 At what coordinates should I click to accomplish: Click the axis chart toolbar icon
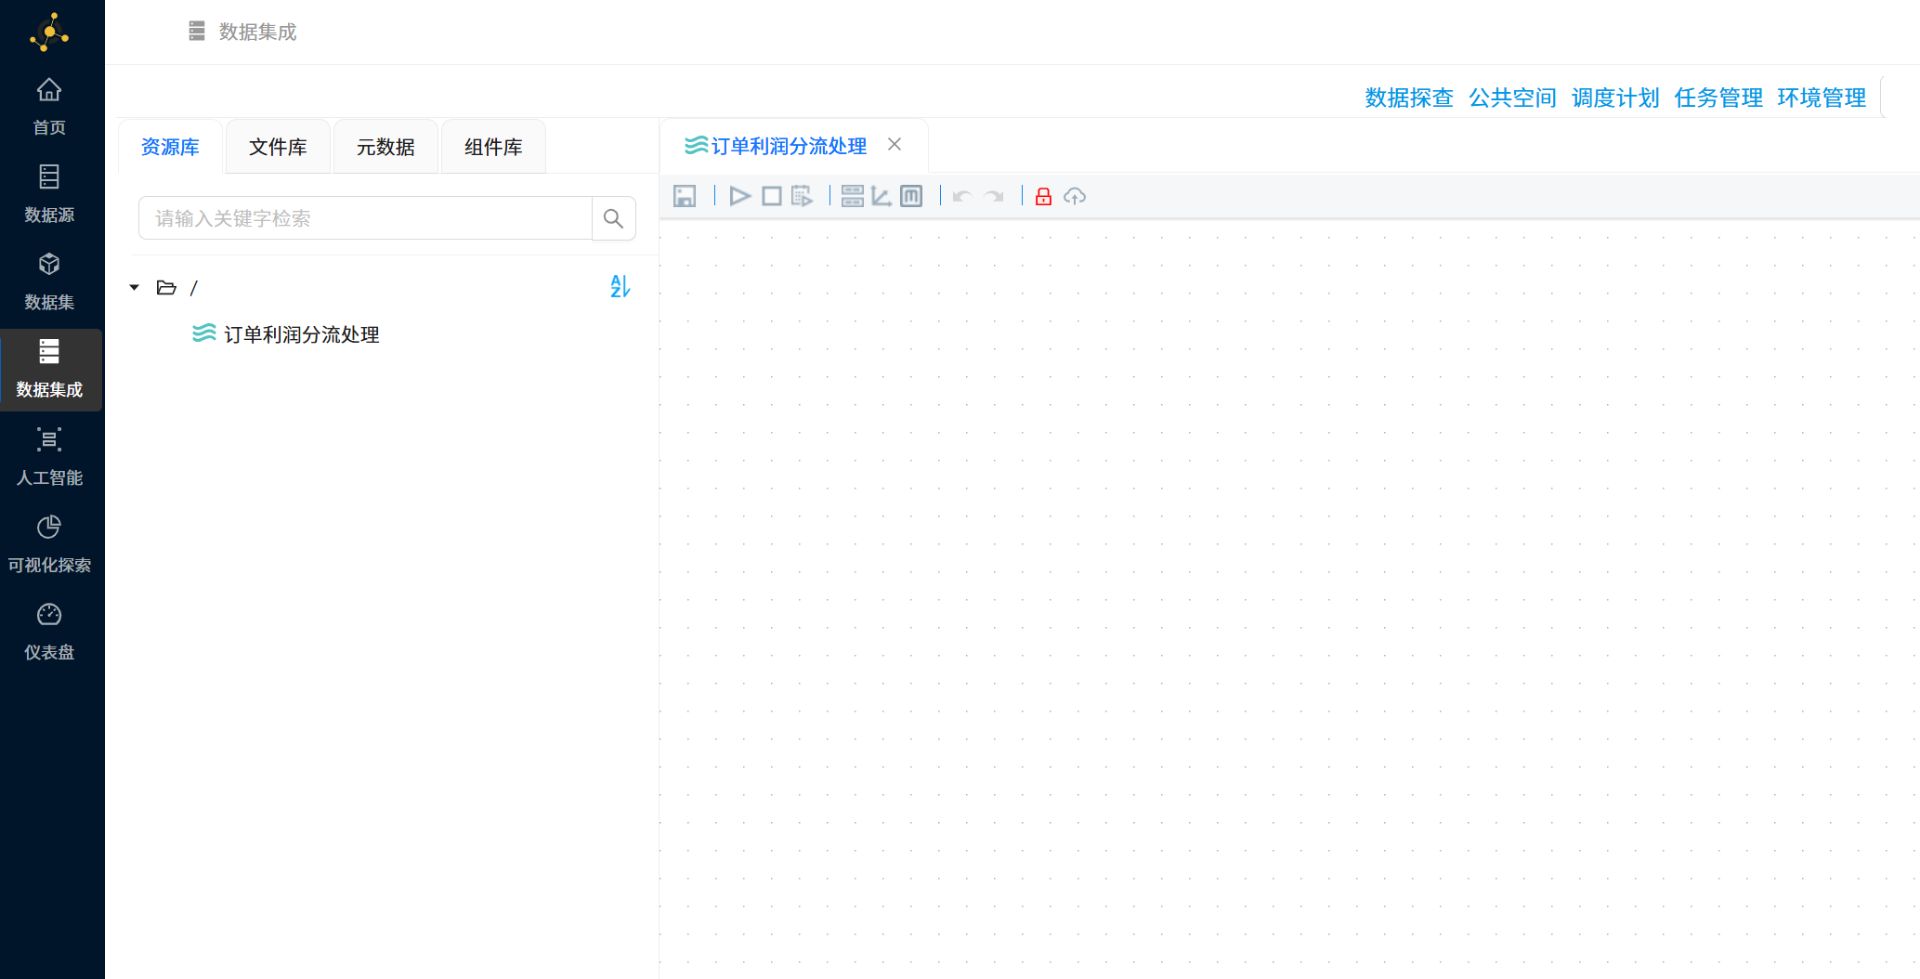[x=881, y=196]
